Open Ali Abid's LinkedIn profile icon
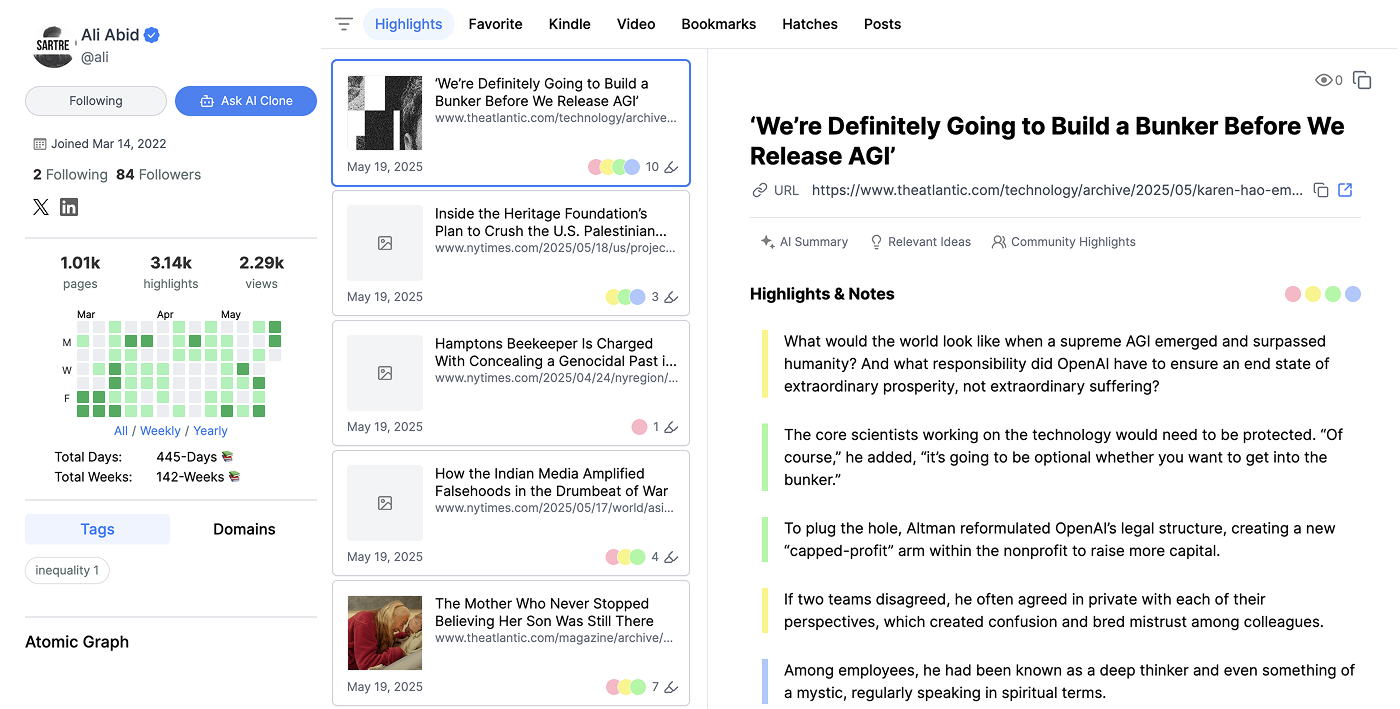The image size is (1400, 709). pyautogui.click(x=69, y=207)
